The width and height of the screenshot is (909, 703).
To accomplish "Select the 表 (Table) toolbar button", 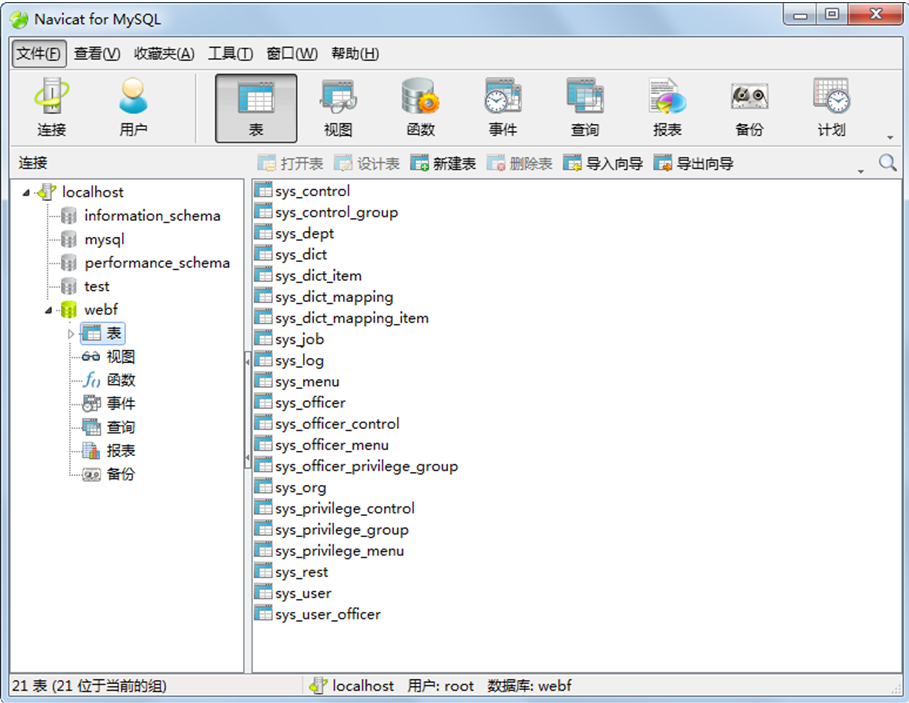I will (x=256, y=108).
